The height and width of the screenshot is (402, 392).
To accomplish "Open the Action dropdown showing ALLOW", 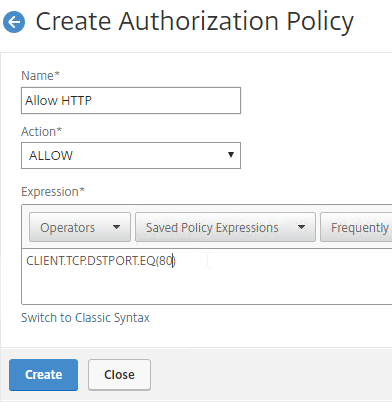I will pyautogui.click(x=131, y=155).
